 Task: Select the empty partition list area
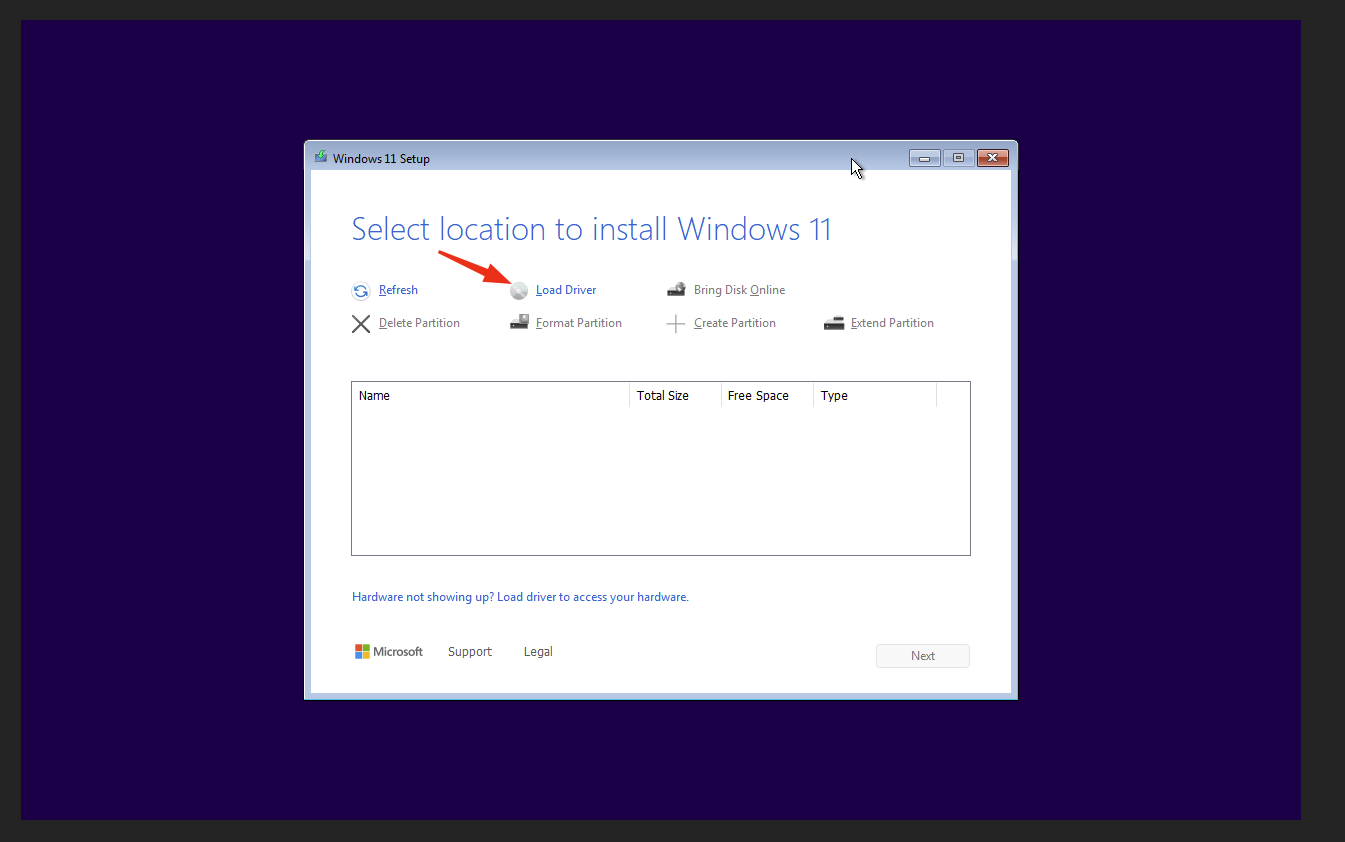pyautogui.click(x=660, y=480)
